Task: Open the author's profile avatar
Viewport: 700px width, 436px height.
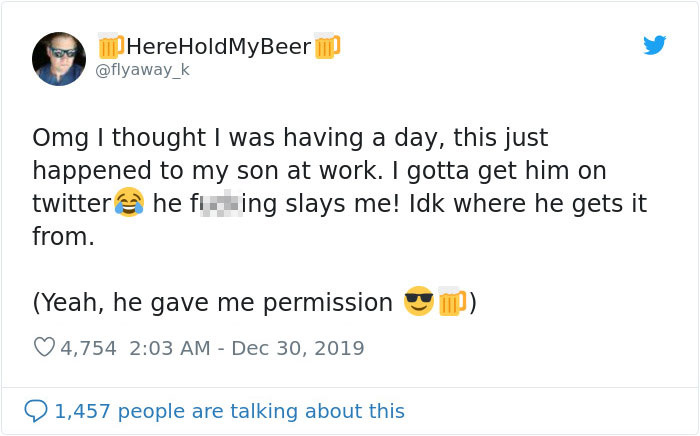Action: 59,58
